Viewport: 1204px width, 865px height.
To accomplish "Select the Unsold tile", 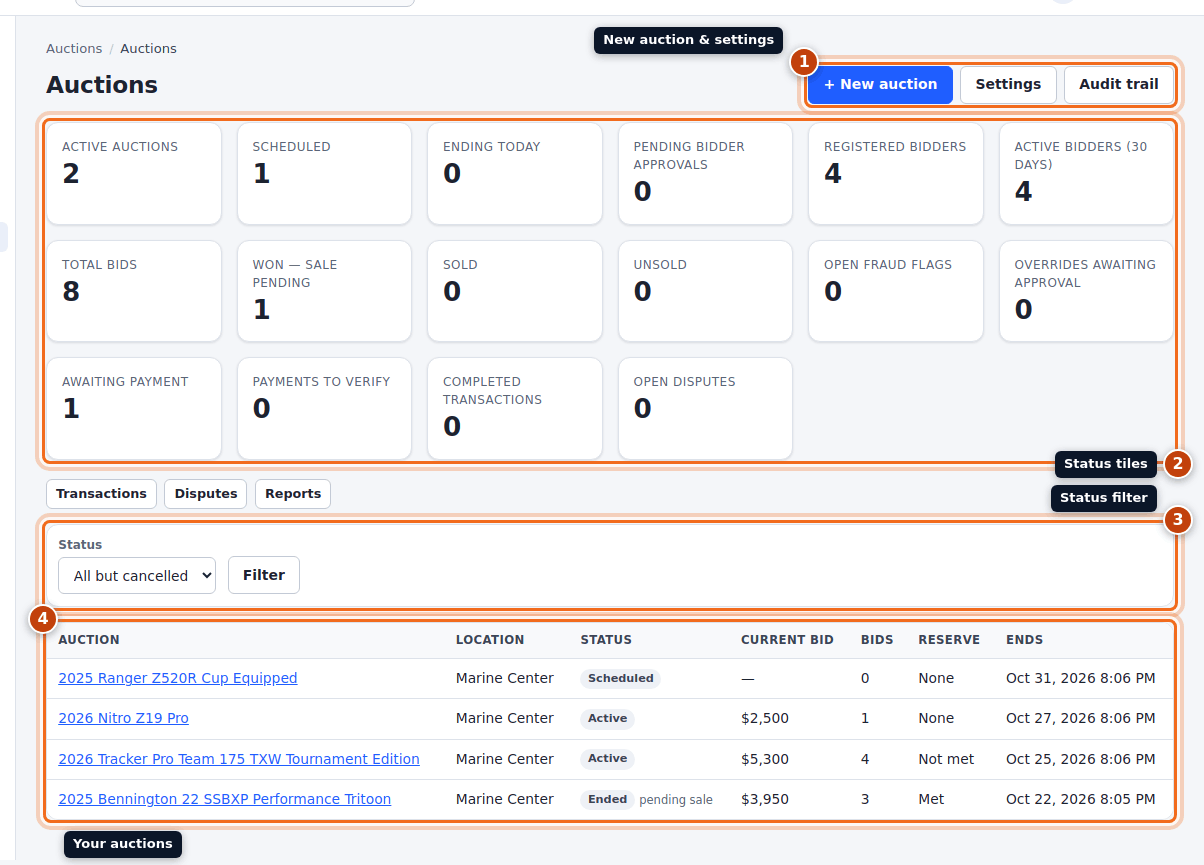I will click(x=705, y=291).
